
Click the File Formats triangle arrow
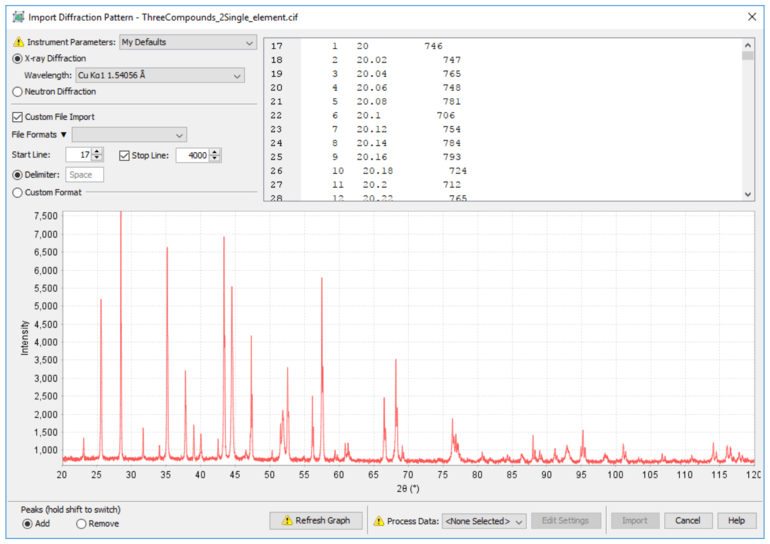point(64,135)
